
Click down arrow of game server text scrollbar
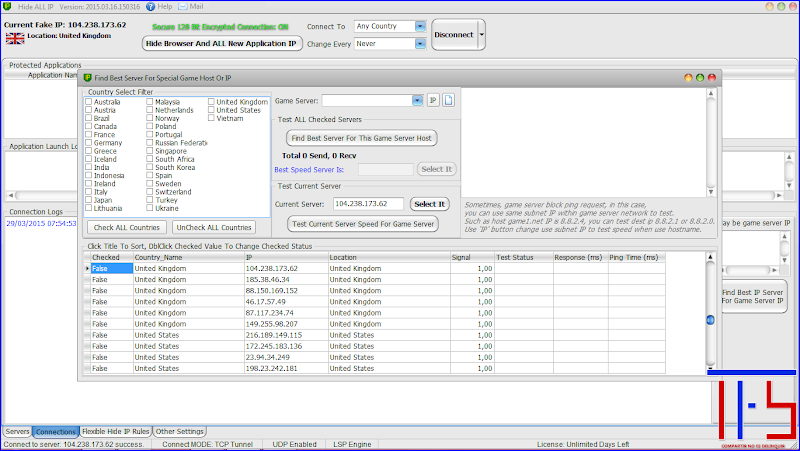[x=711, y=192]
